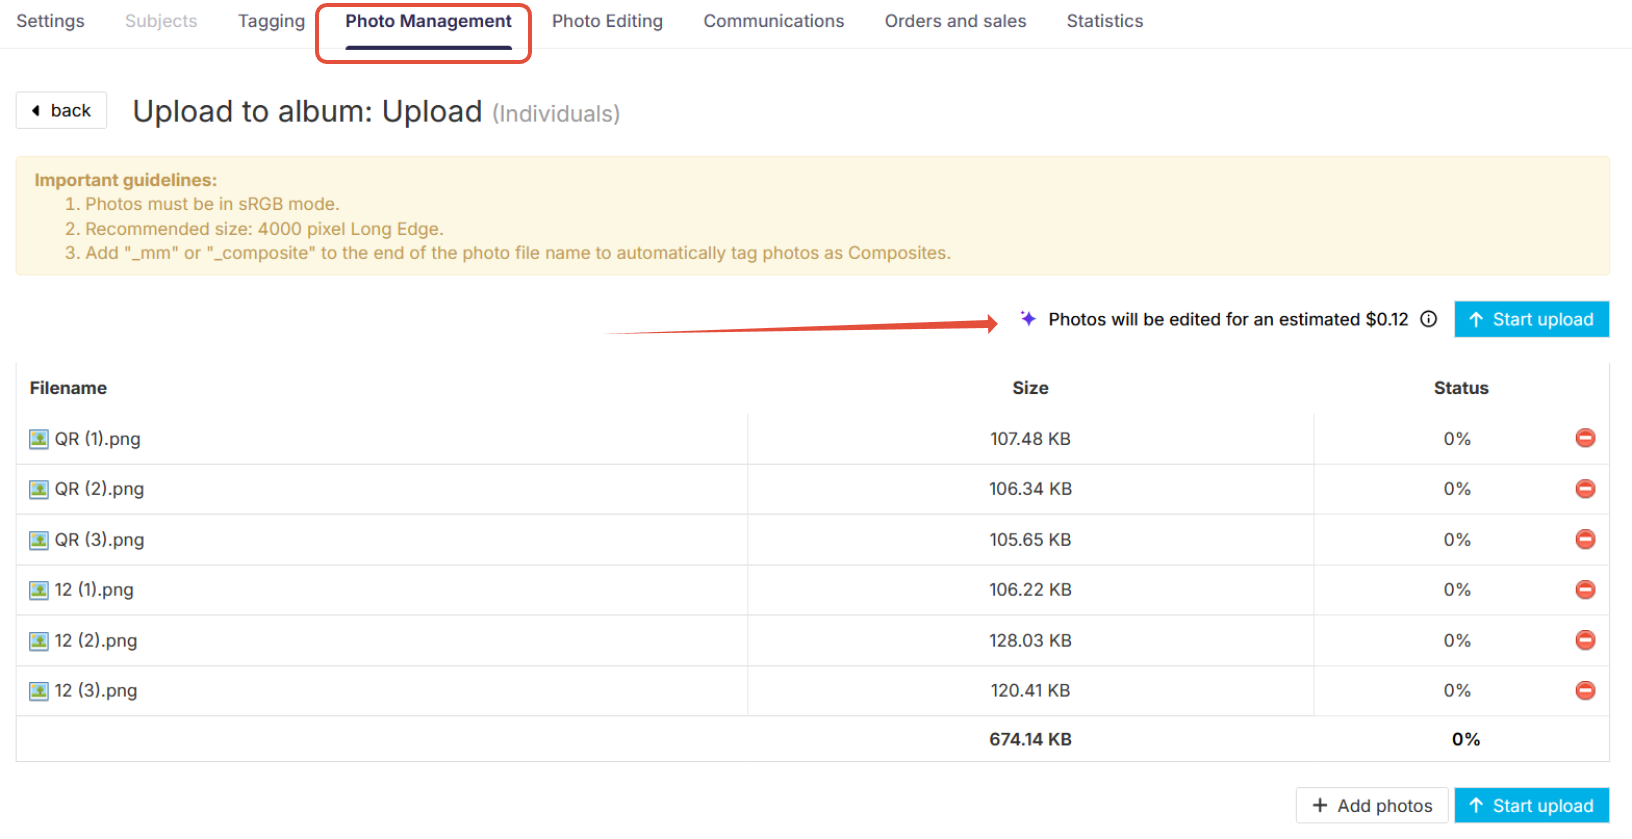The image size is (1632, 839).
Task: Select the 12 (2).png filename
Action: point(96,641)
